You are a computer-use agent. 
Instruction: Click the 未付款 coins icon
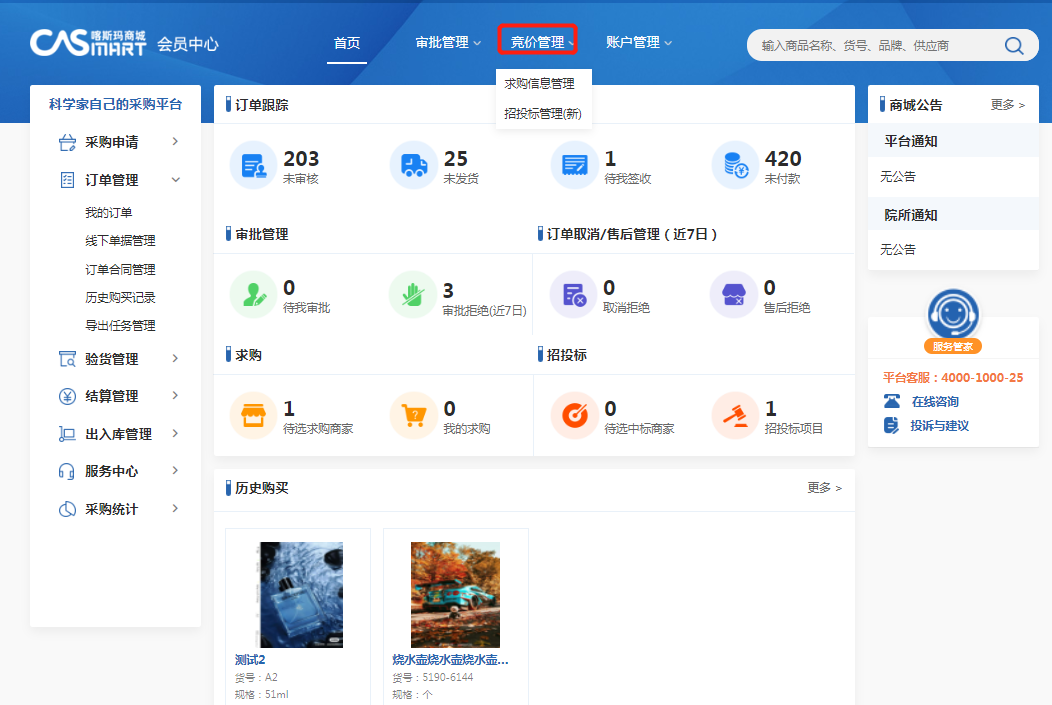pos(735,165)
